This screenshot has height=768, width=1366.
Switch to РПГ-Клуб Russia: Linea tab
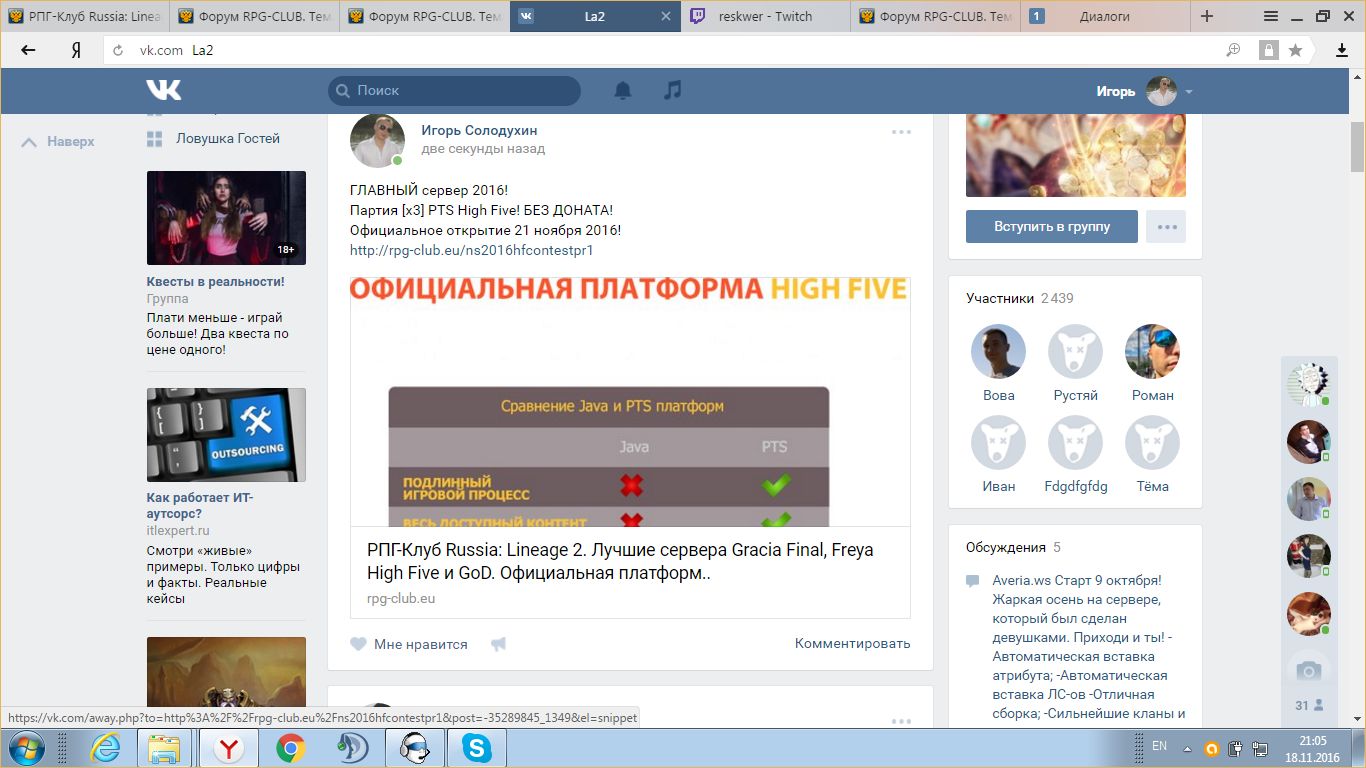point(84,16)
